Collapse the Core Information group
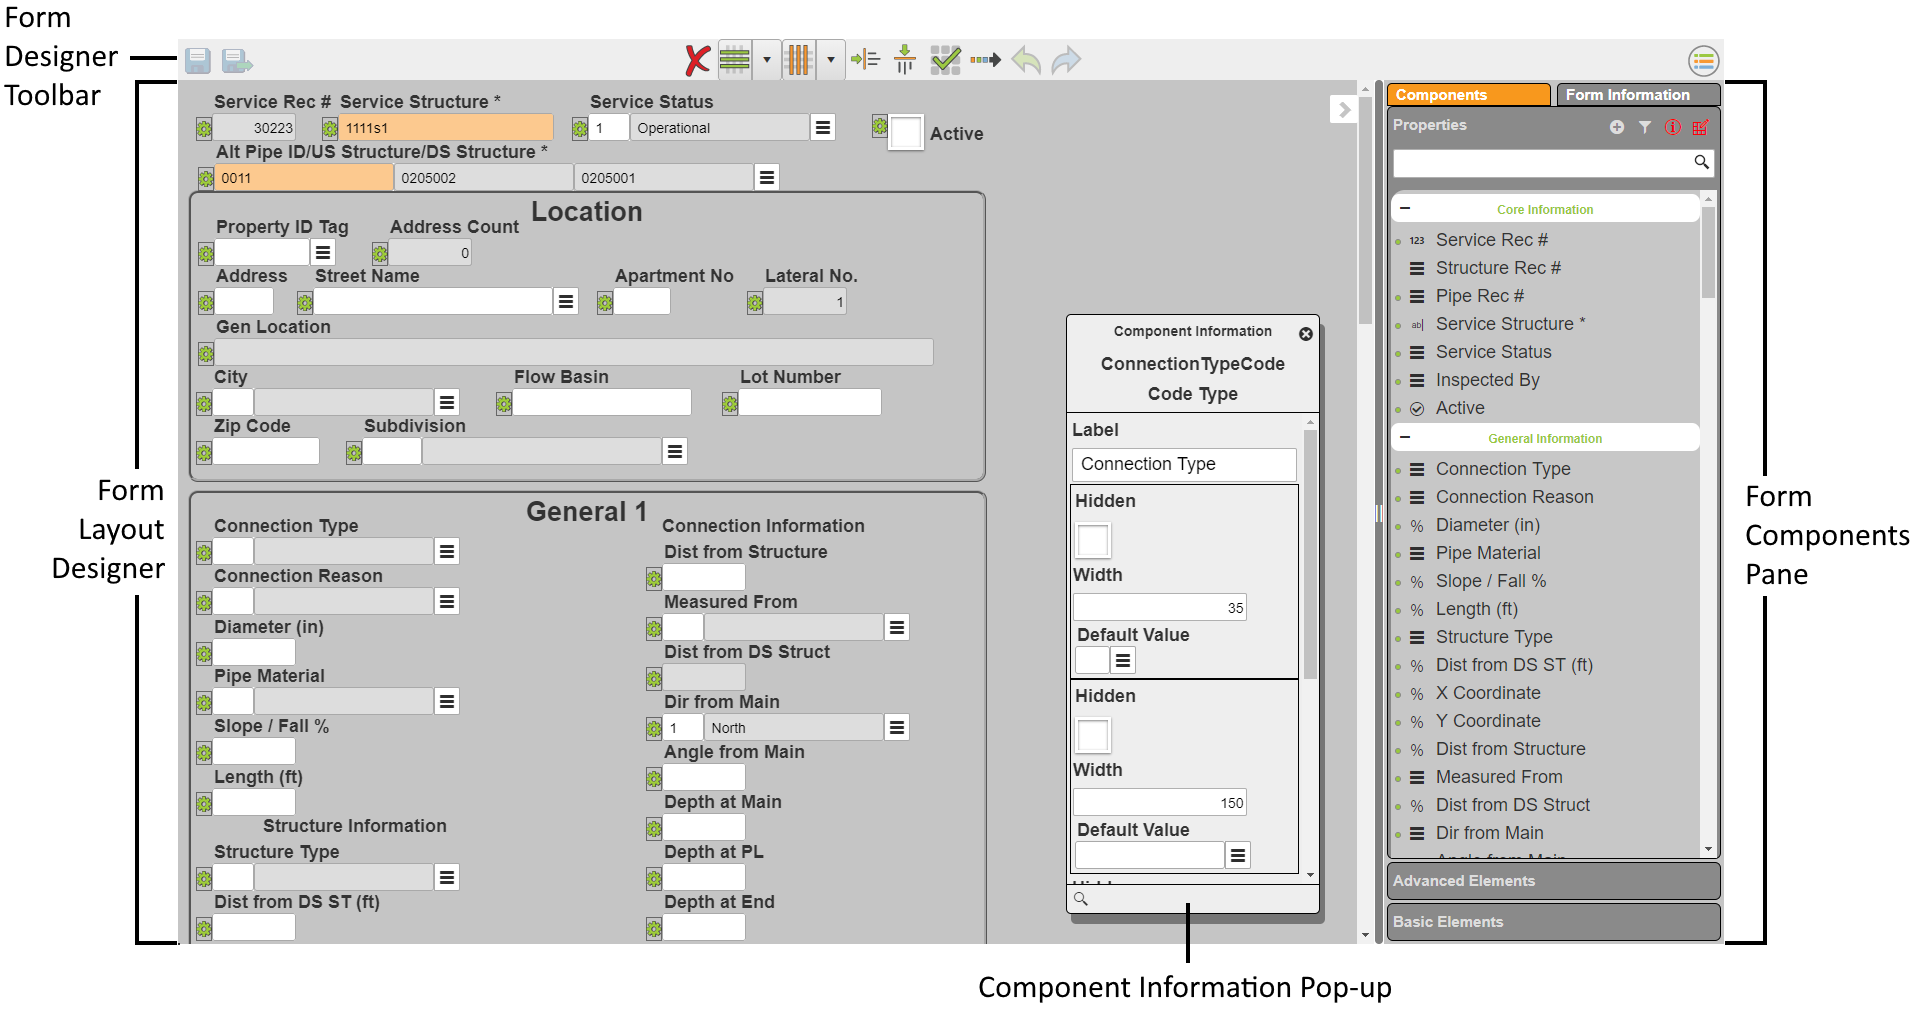 coord(1405,208)
